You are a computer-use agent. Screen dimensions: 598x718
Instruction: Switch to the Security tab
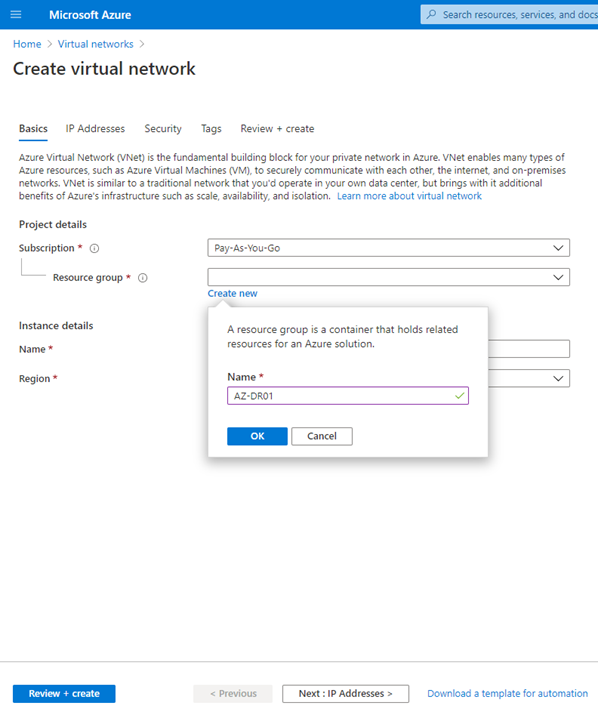pyautogui.click(x=163, y=129)
